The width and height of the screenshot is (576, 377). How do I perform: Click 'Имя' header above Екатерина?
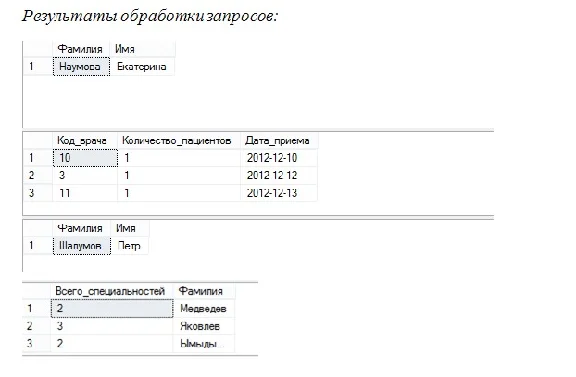click(142, 49)
